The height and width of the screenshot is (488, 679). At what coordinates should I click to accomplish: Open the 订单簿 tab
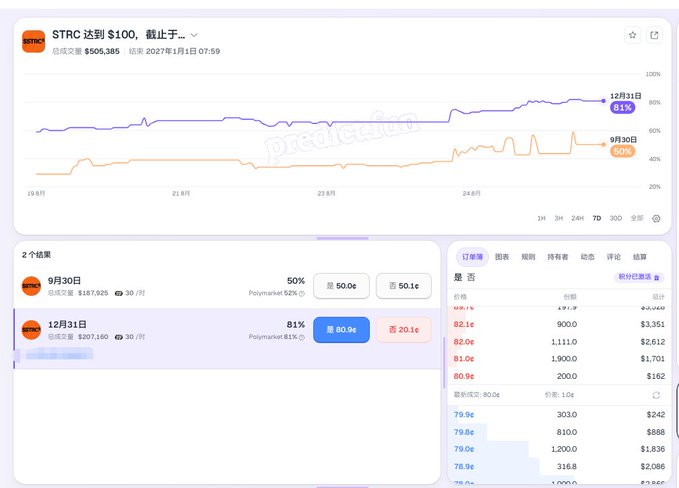(472, 257)
